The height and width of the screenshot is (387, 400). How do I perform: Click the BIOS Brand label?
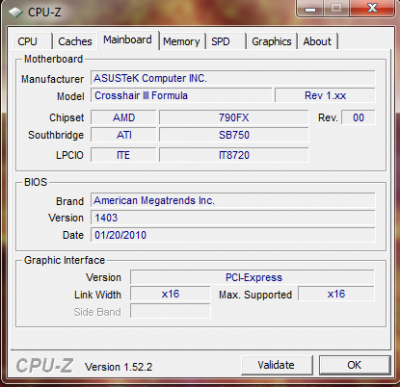point(70,201)
